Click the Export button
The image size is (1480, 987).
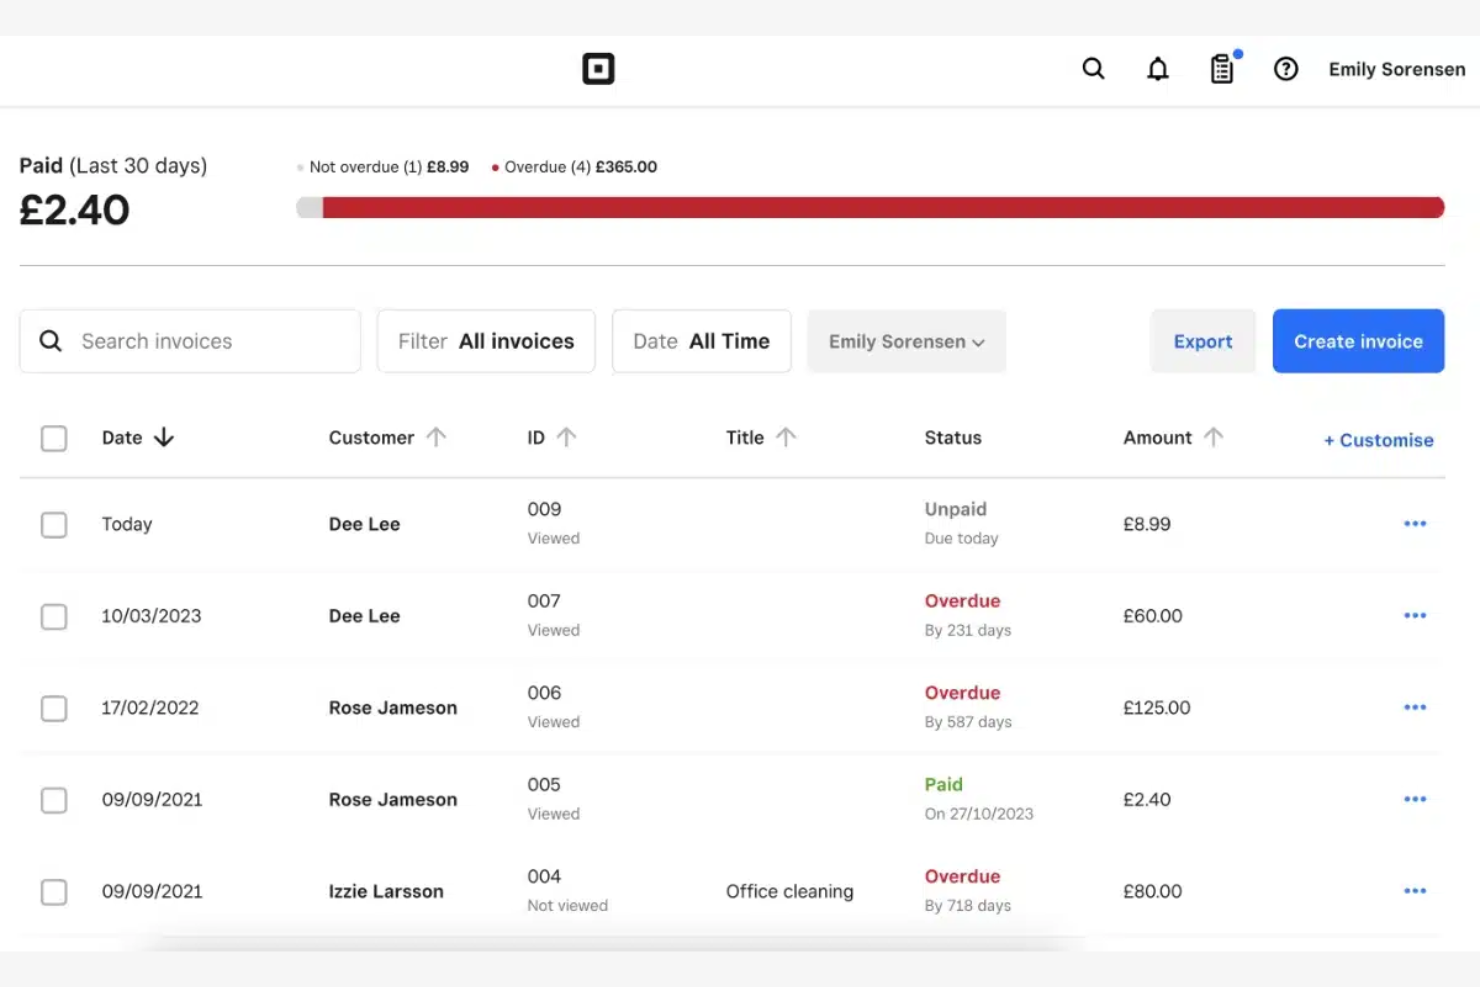pyautogui.click(x=1202, y=341)
